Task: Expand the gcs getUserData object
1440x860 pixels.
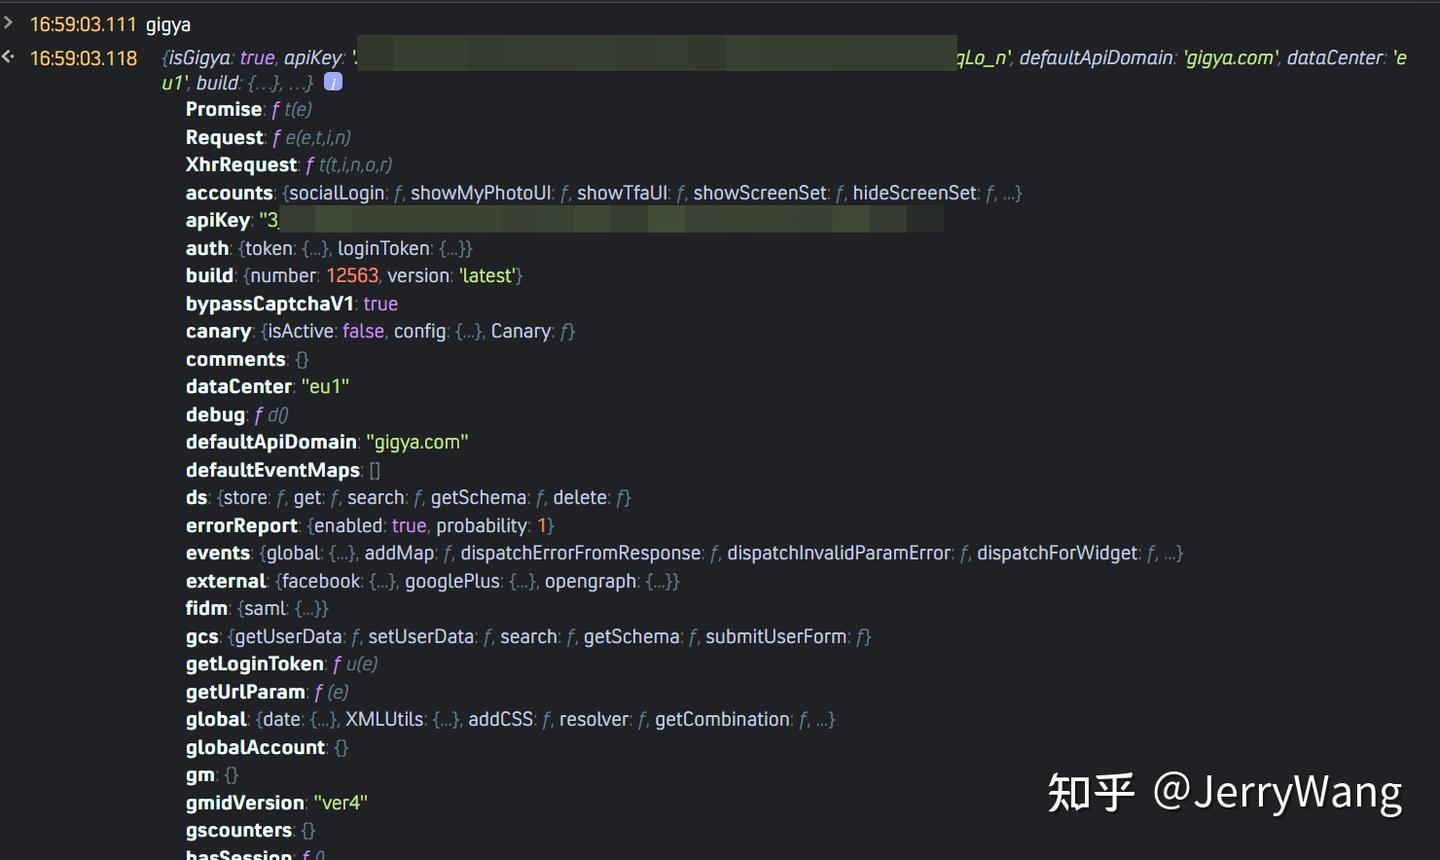Action: [528, 636]
